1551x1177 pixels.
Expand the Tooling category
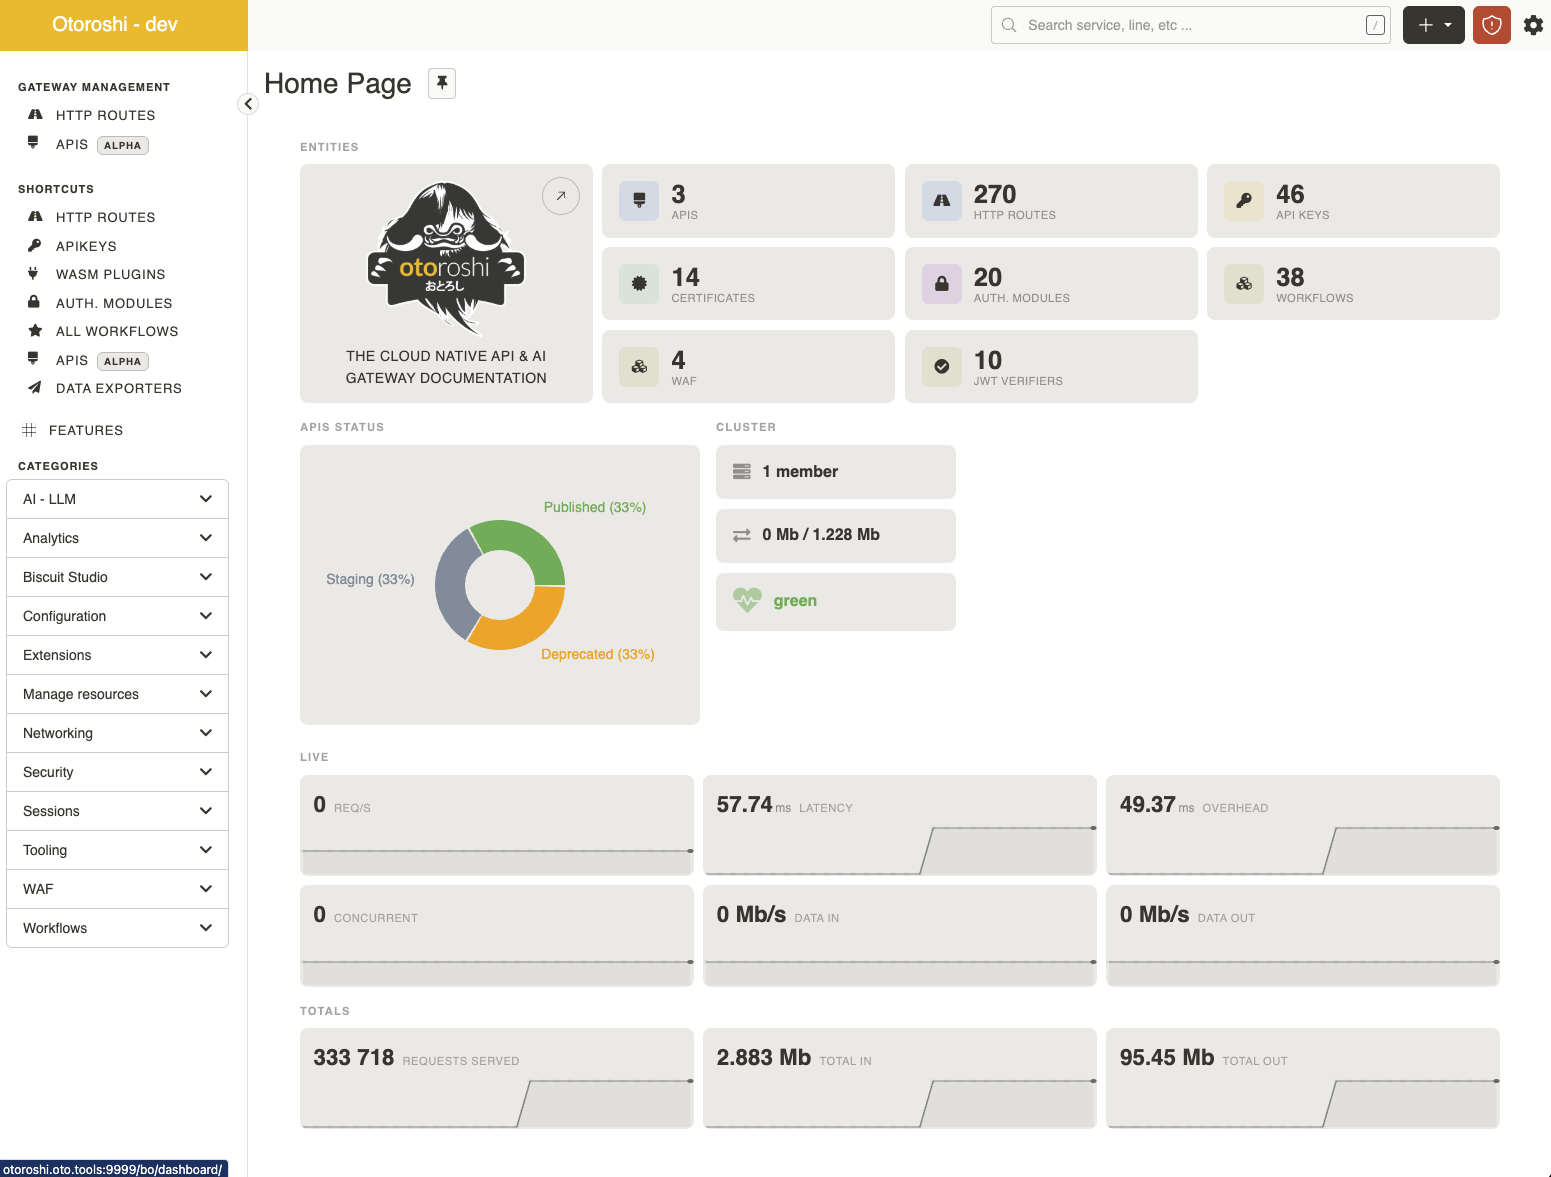(117, 850)
